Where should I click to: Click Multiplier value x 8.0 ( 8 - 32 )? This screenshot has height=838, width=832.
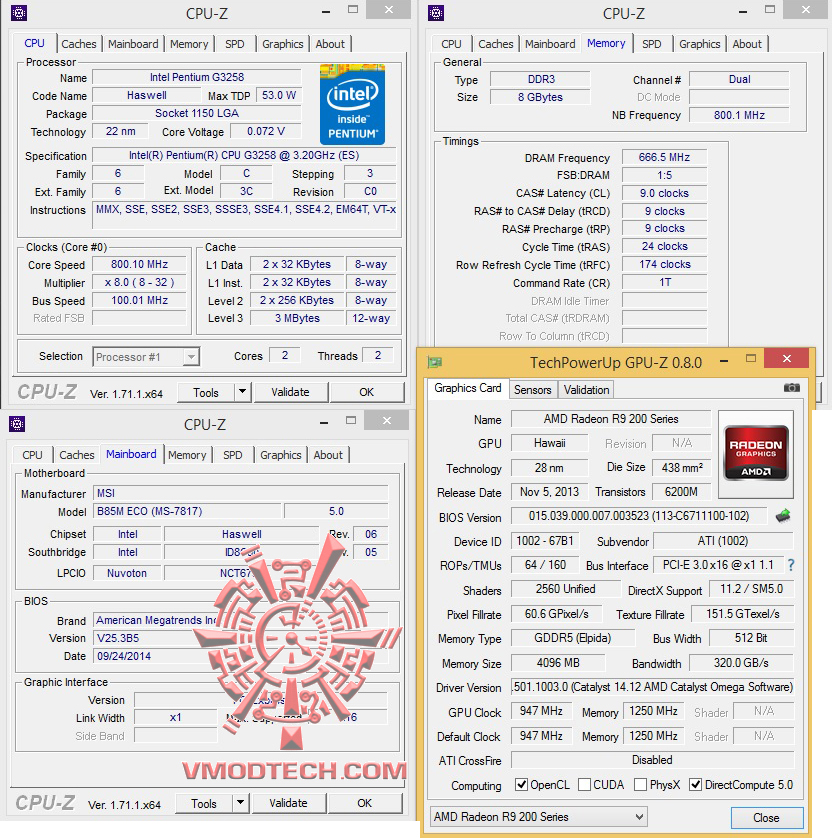pos(139,282)
